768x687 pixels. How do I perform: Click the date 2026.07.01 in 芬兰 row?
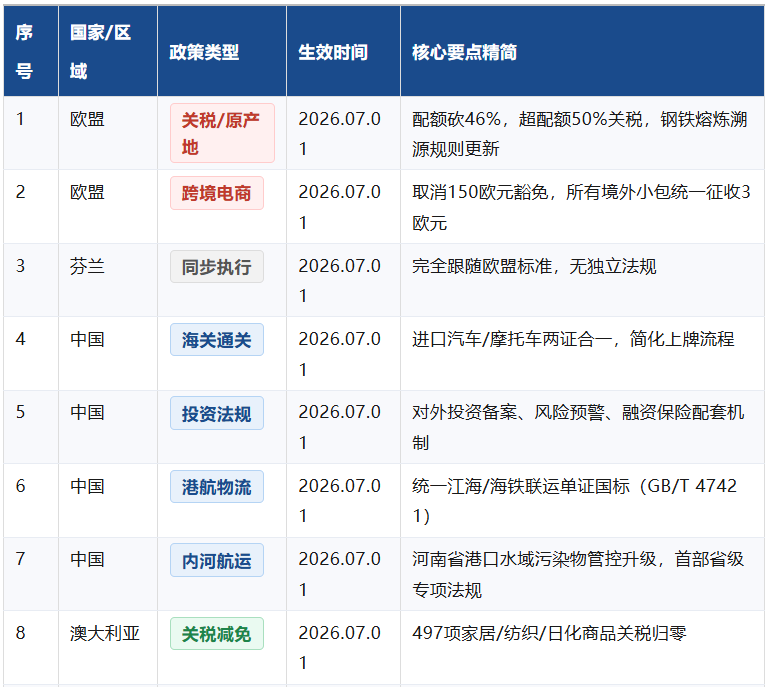339,280
